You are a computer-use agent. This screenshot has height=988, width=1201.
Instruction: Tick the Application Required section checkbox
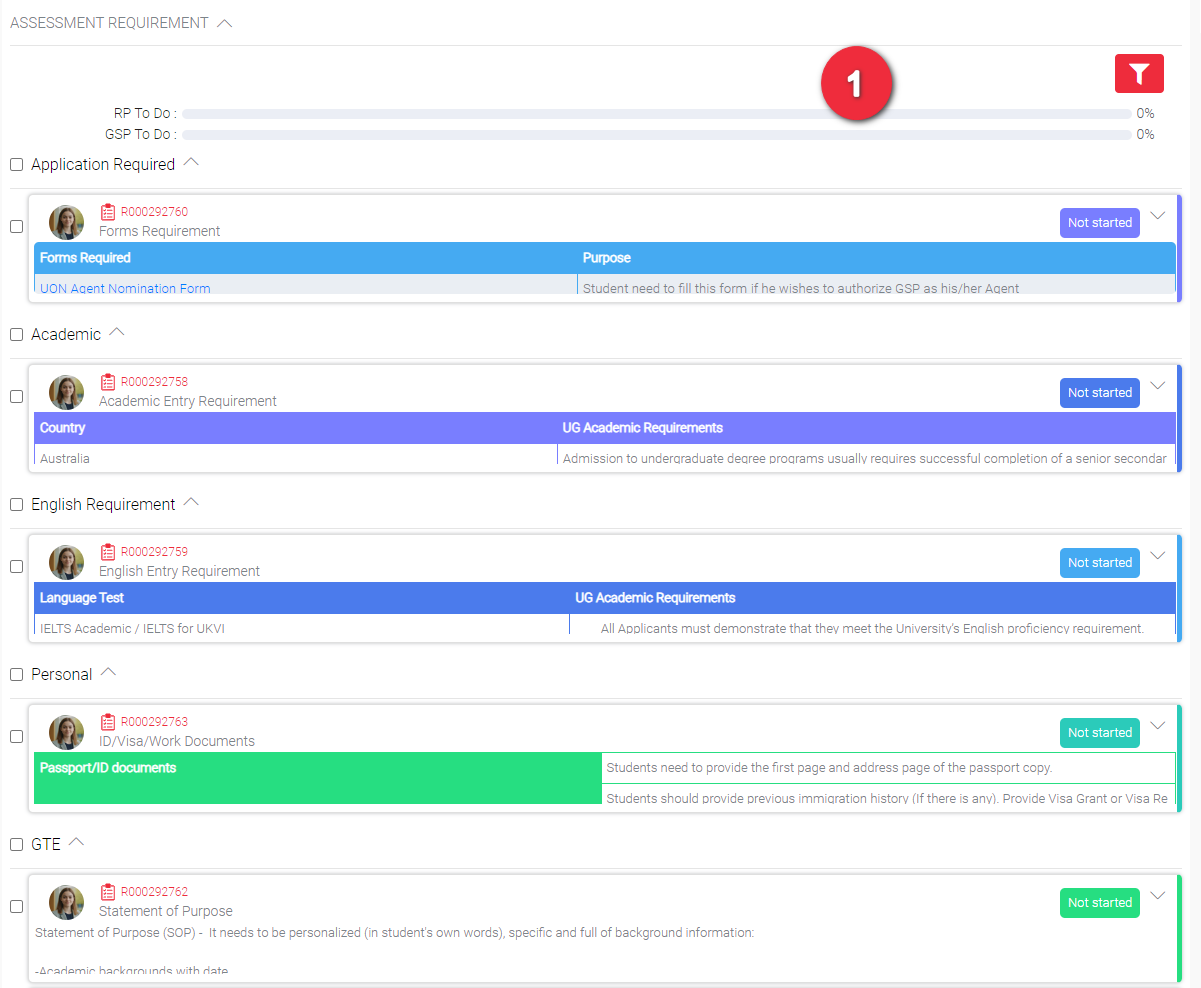point(17,164)
